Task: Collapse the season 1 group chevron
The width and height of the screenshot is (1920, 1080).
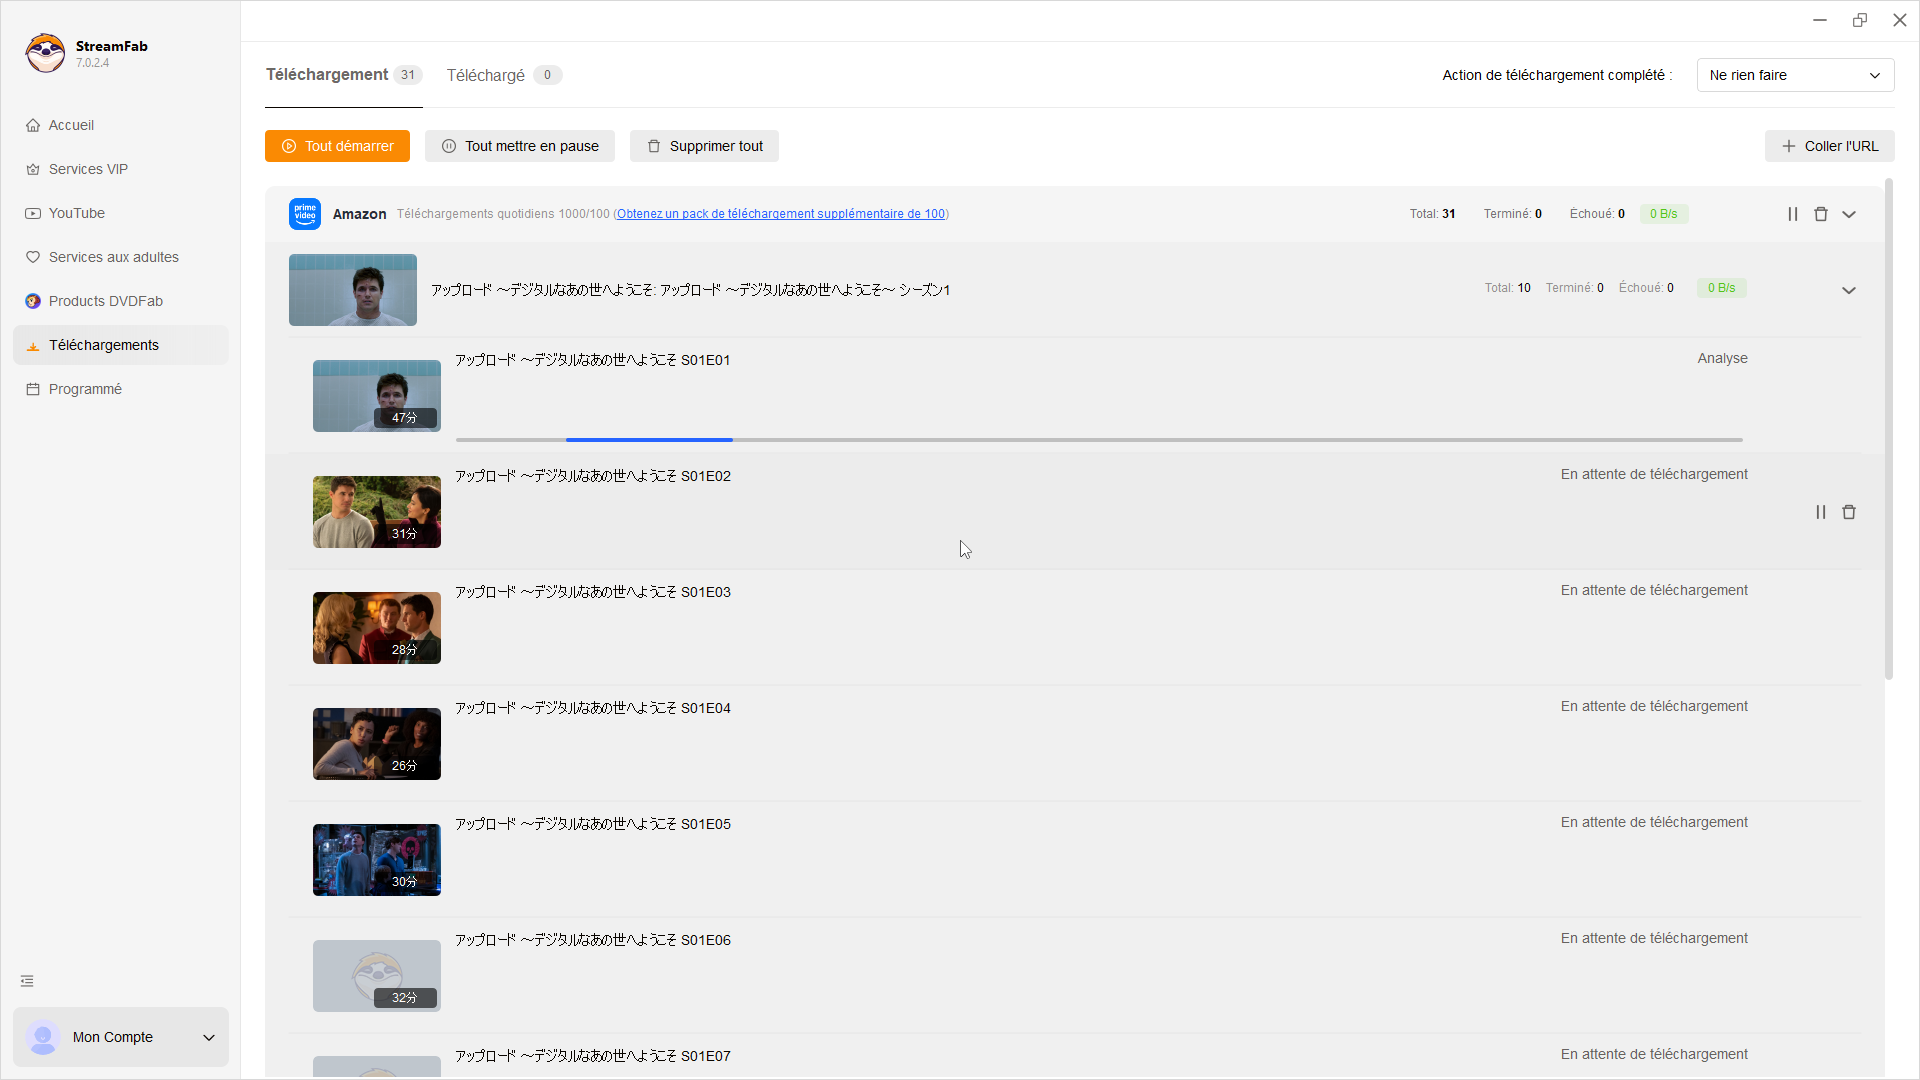Action: (x=1849, y=290)
